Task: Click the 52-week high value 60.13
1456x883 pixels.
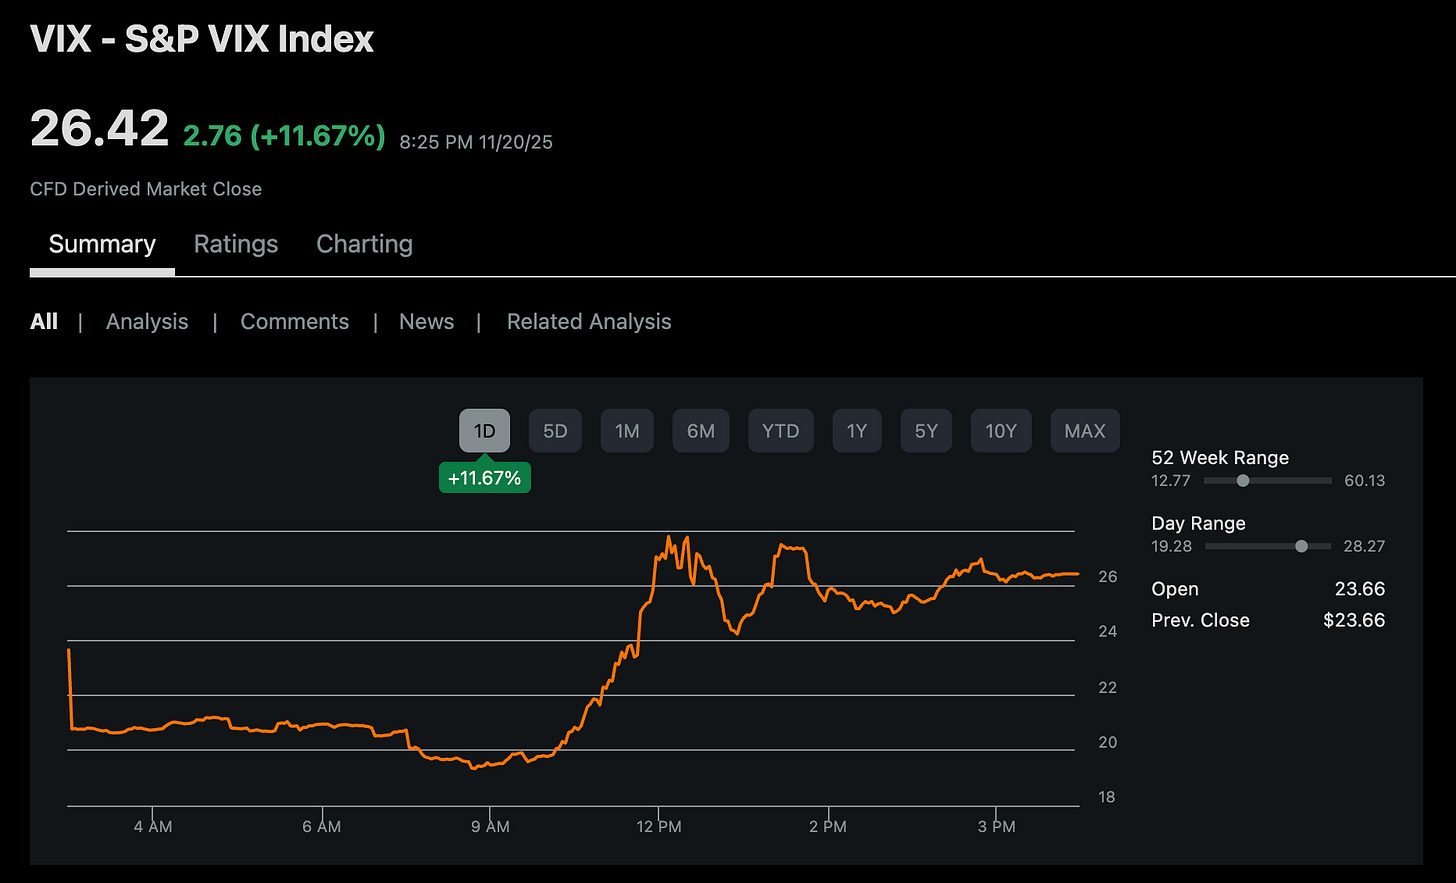Action: tap(1365, 481)
